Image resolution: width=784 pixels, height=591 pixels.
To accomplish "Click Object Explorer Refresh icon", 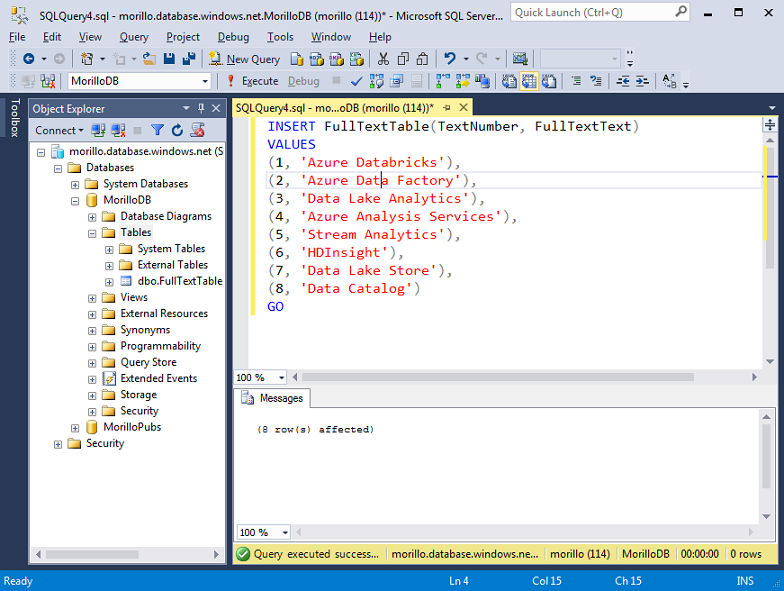I will 178,130.
